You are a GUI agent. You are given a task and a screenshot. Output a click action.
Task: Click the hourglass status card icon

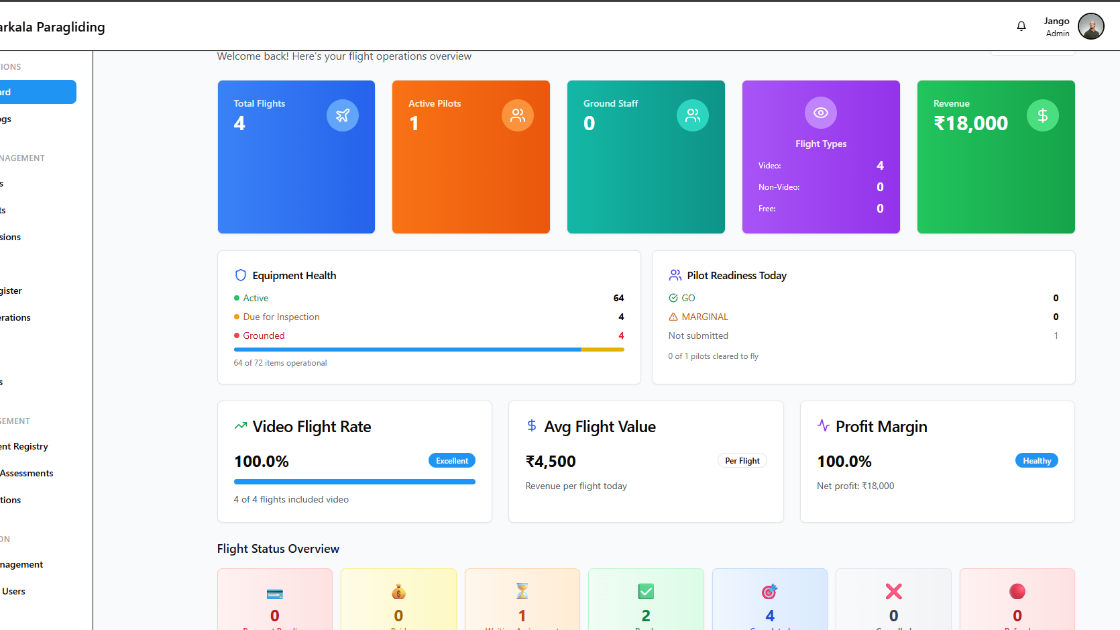(x=522, y=592)
